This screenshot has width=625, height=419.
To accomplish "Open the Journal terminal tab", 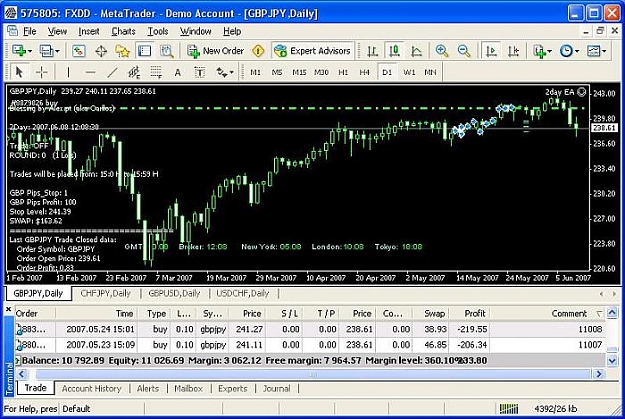I will coord(276,388).
